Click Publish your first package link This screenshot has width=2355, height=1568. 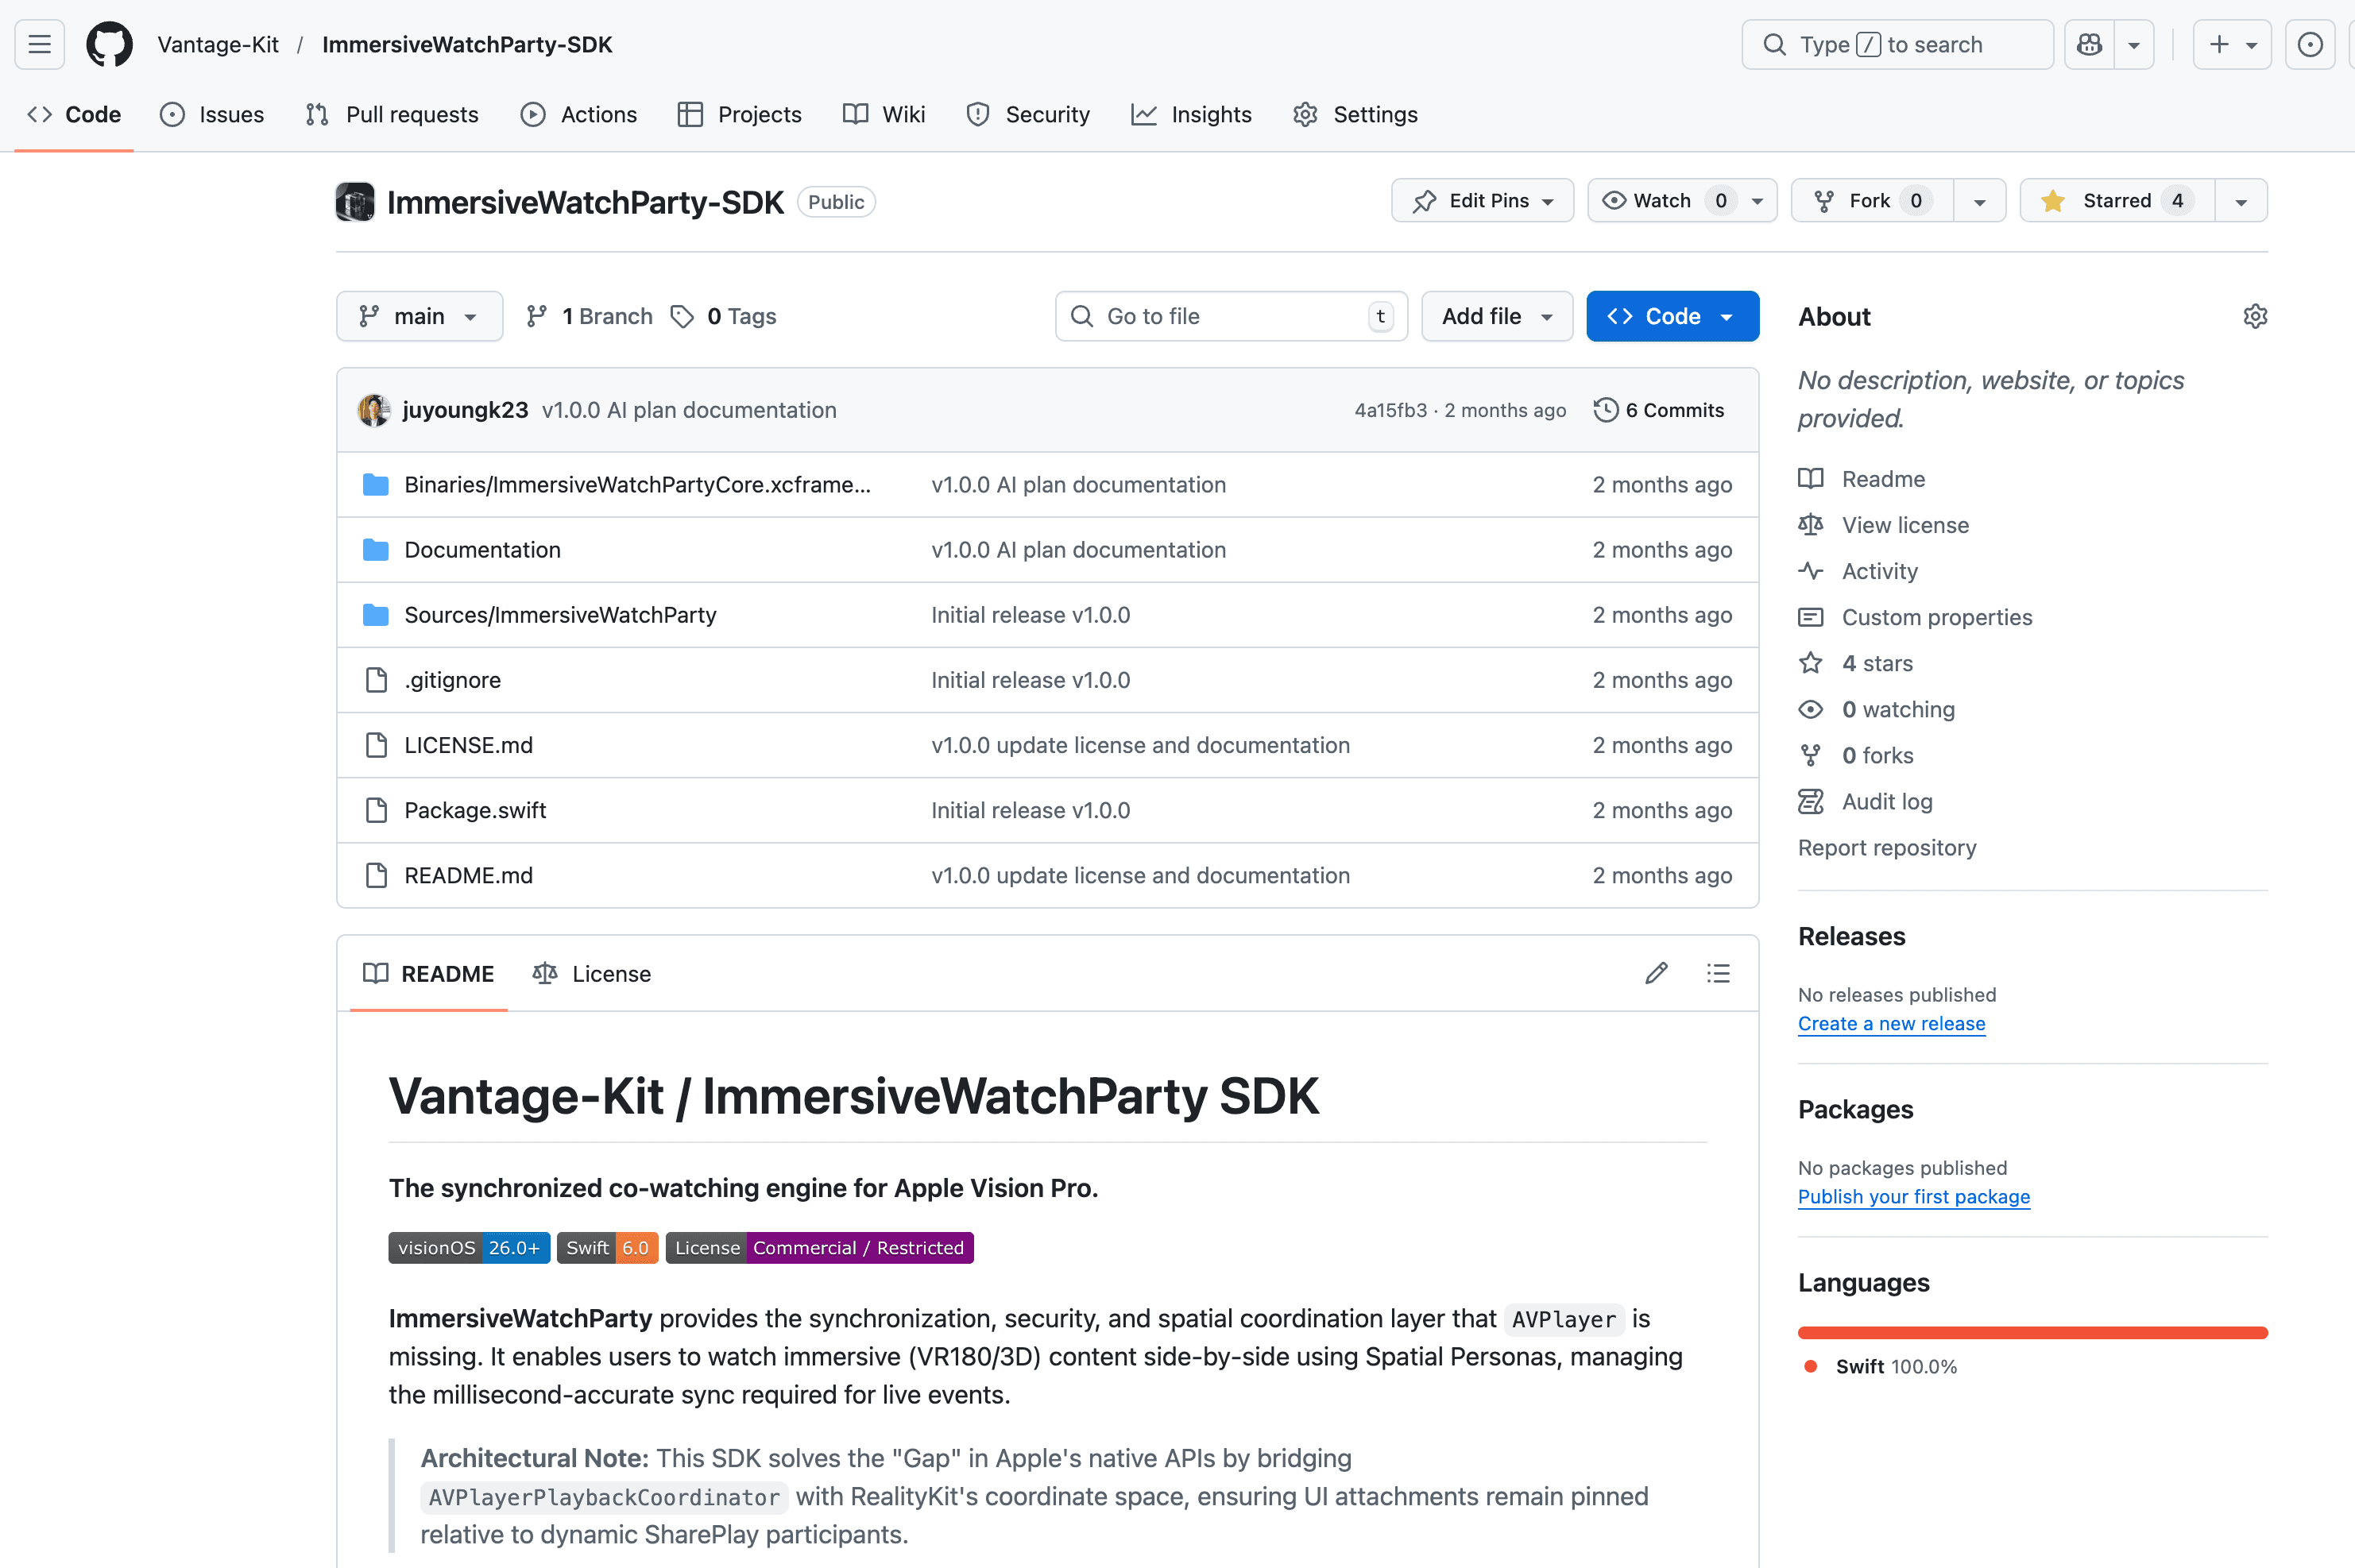tap(1912, 1196)
